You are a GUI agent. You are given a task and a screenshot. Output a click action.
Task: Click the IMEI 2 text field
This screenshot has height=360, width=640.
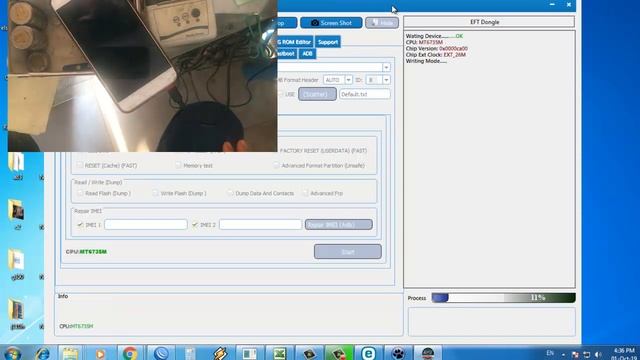click(x=260, y=224)
